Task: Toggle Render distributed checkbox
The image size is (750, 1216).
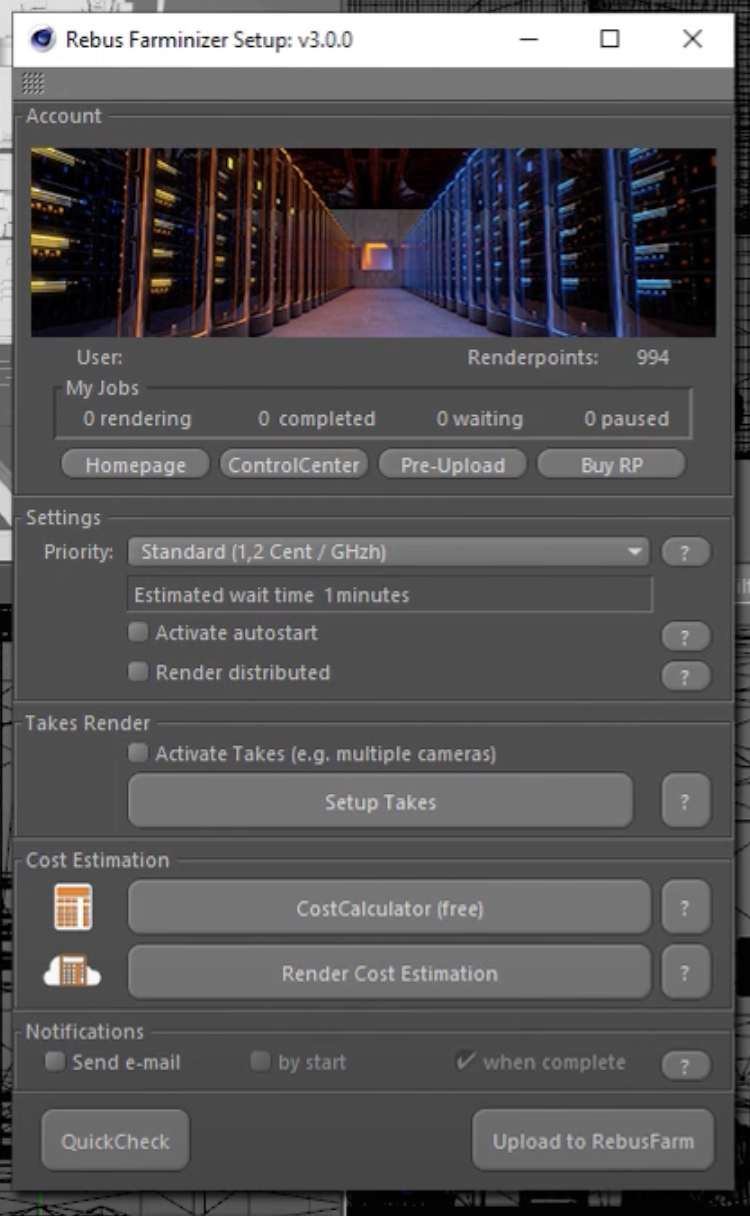Action: 138,672
